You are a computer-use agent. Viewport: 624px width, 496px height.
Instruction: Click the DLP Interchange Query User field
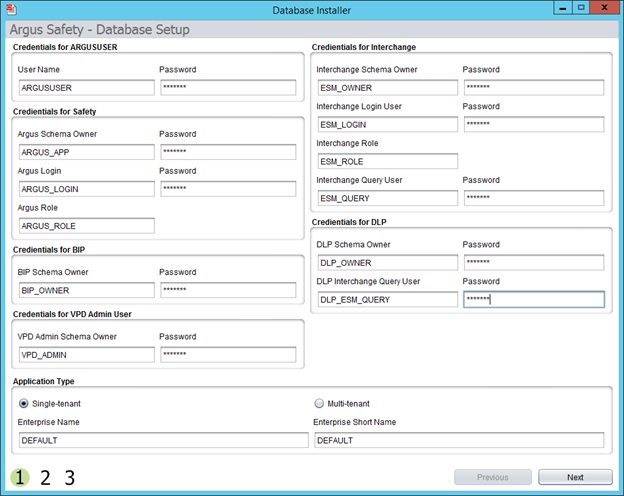coord(388,299)
